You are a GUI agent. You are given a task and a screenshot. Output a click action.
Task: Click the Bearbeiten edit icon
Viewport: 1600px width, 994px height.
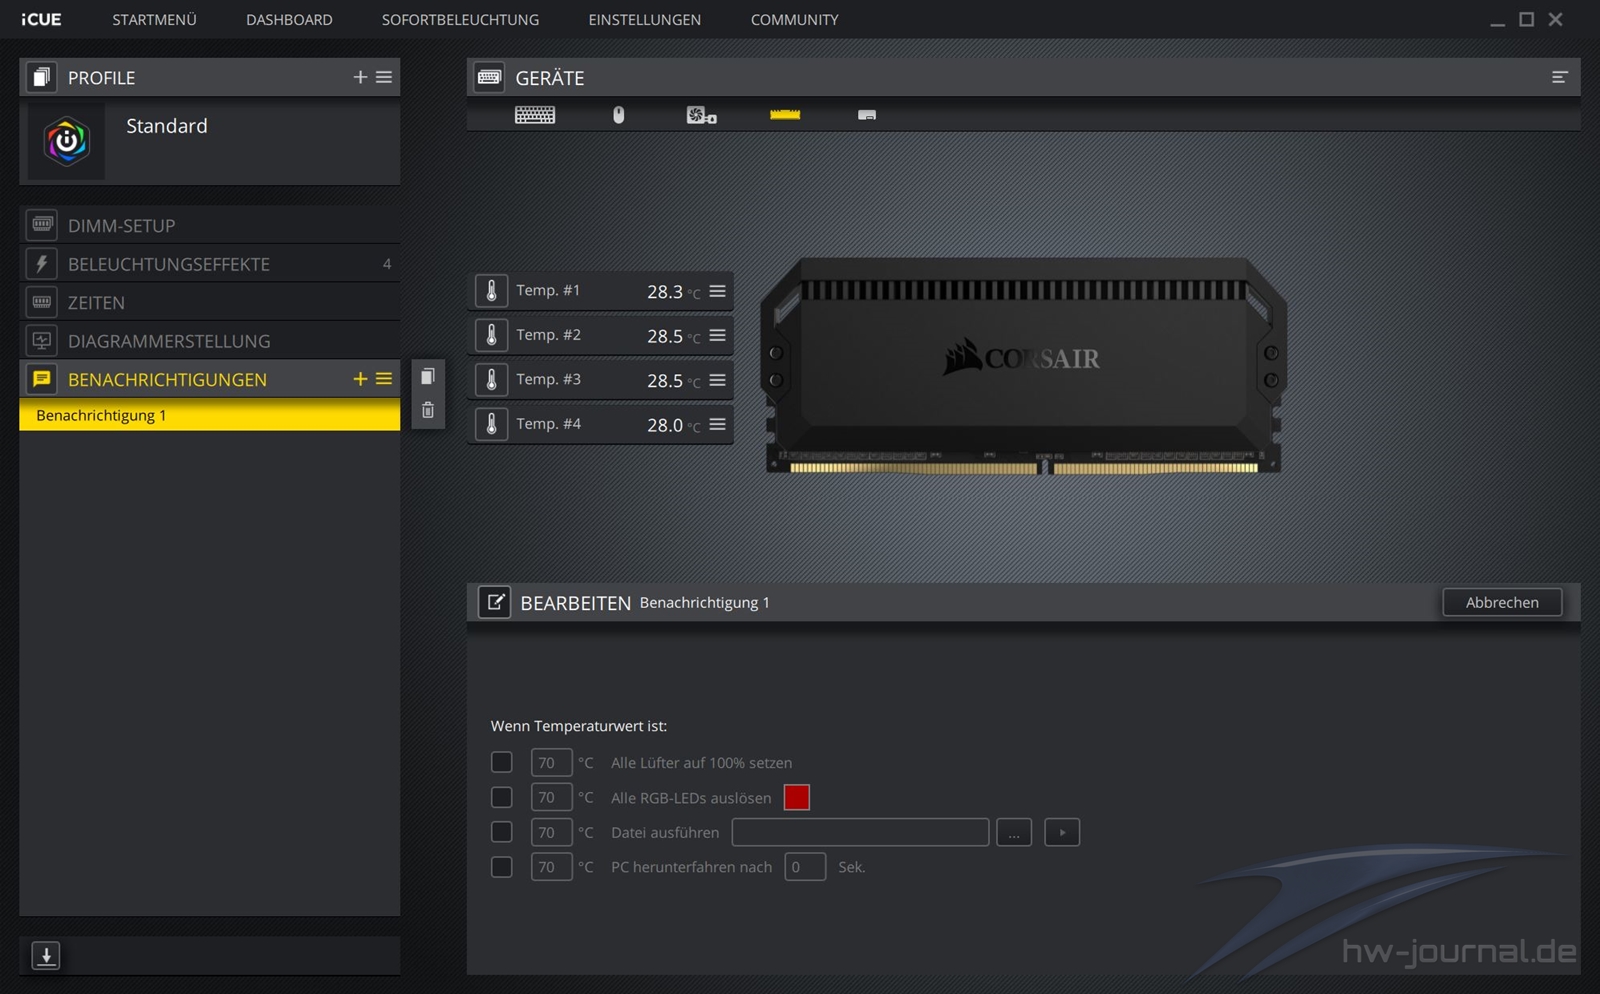[495, 602]
